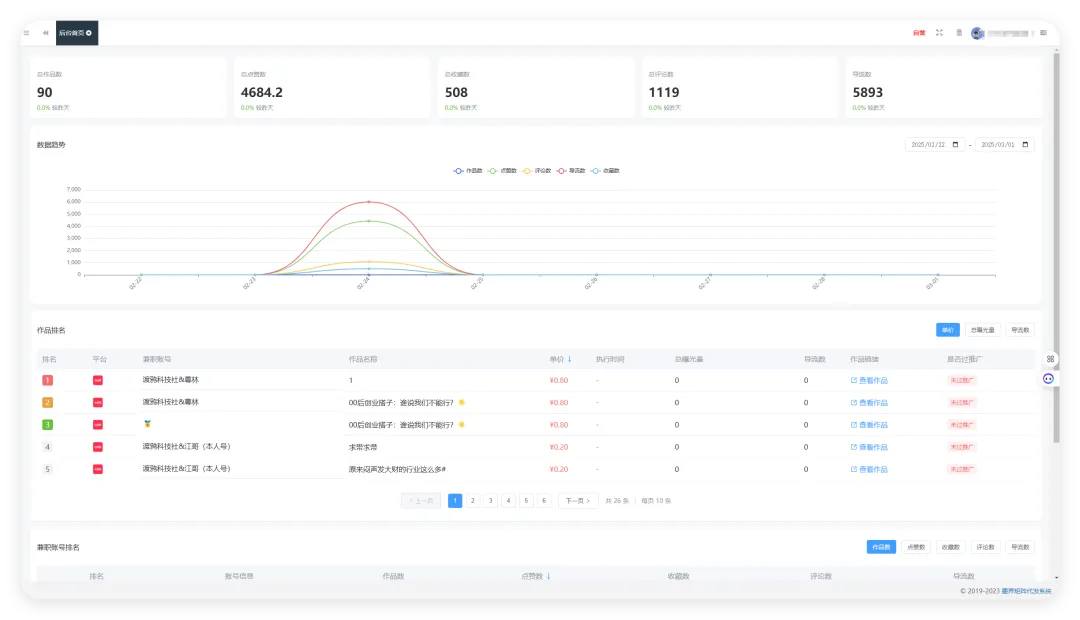
Task: Select page 1 in pagination
Action: point(455,501)
